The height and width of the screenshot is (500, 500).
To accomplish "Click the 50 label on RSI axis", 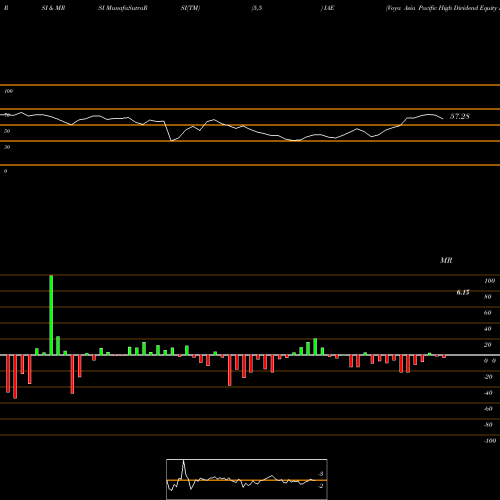I will 7,131.
